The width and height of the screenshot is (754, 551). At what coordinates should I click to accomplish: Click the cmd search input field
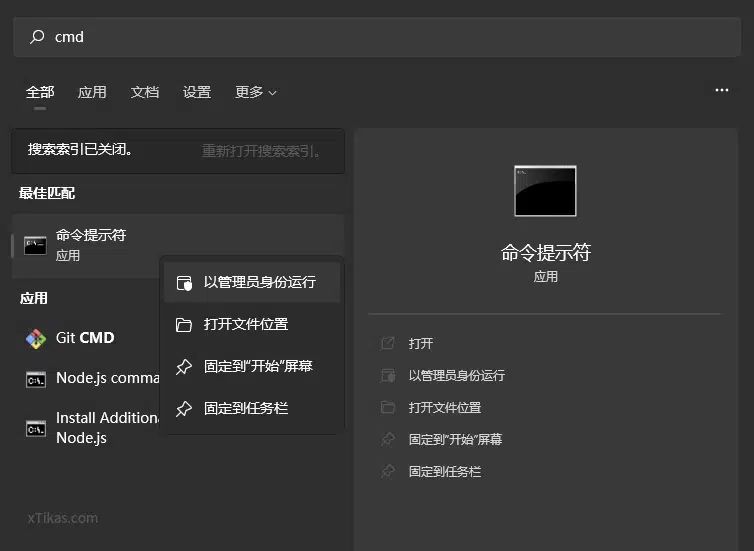(x=377, y=37)
